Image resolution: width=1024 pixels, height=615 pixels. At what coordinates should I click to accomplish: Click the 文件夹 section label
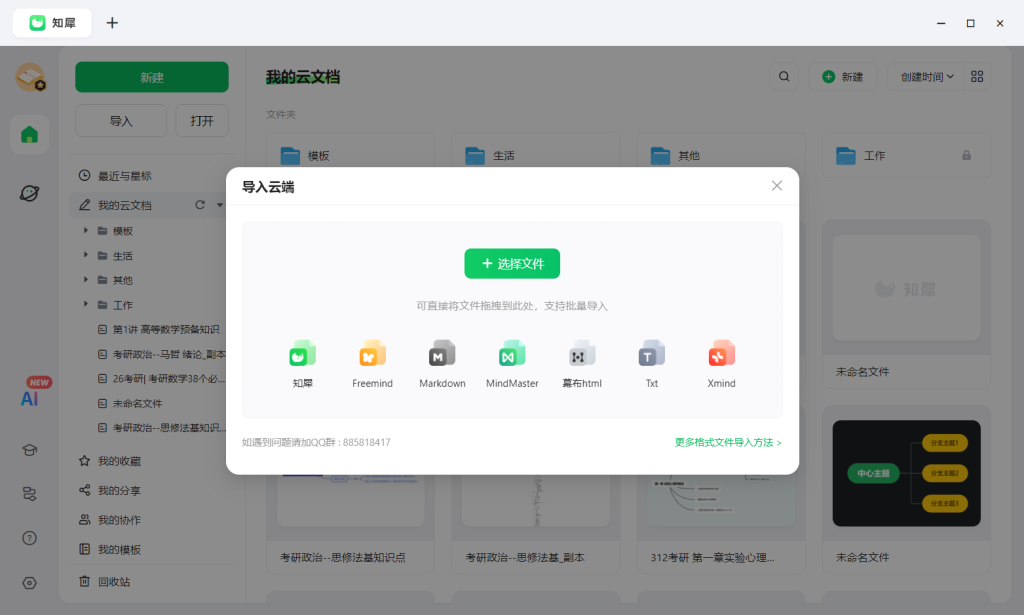coord(281,114)
